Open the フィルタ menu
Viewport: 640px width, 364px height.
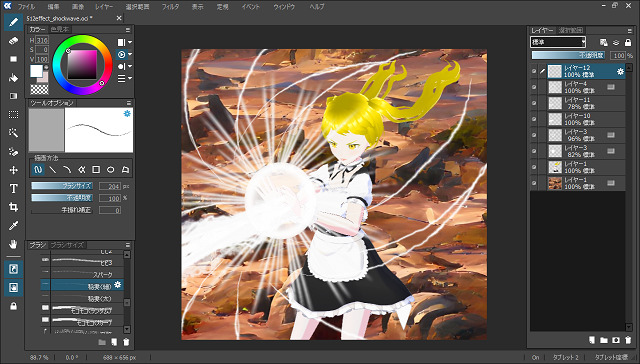pos(170,7)
